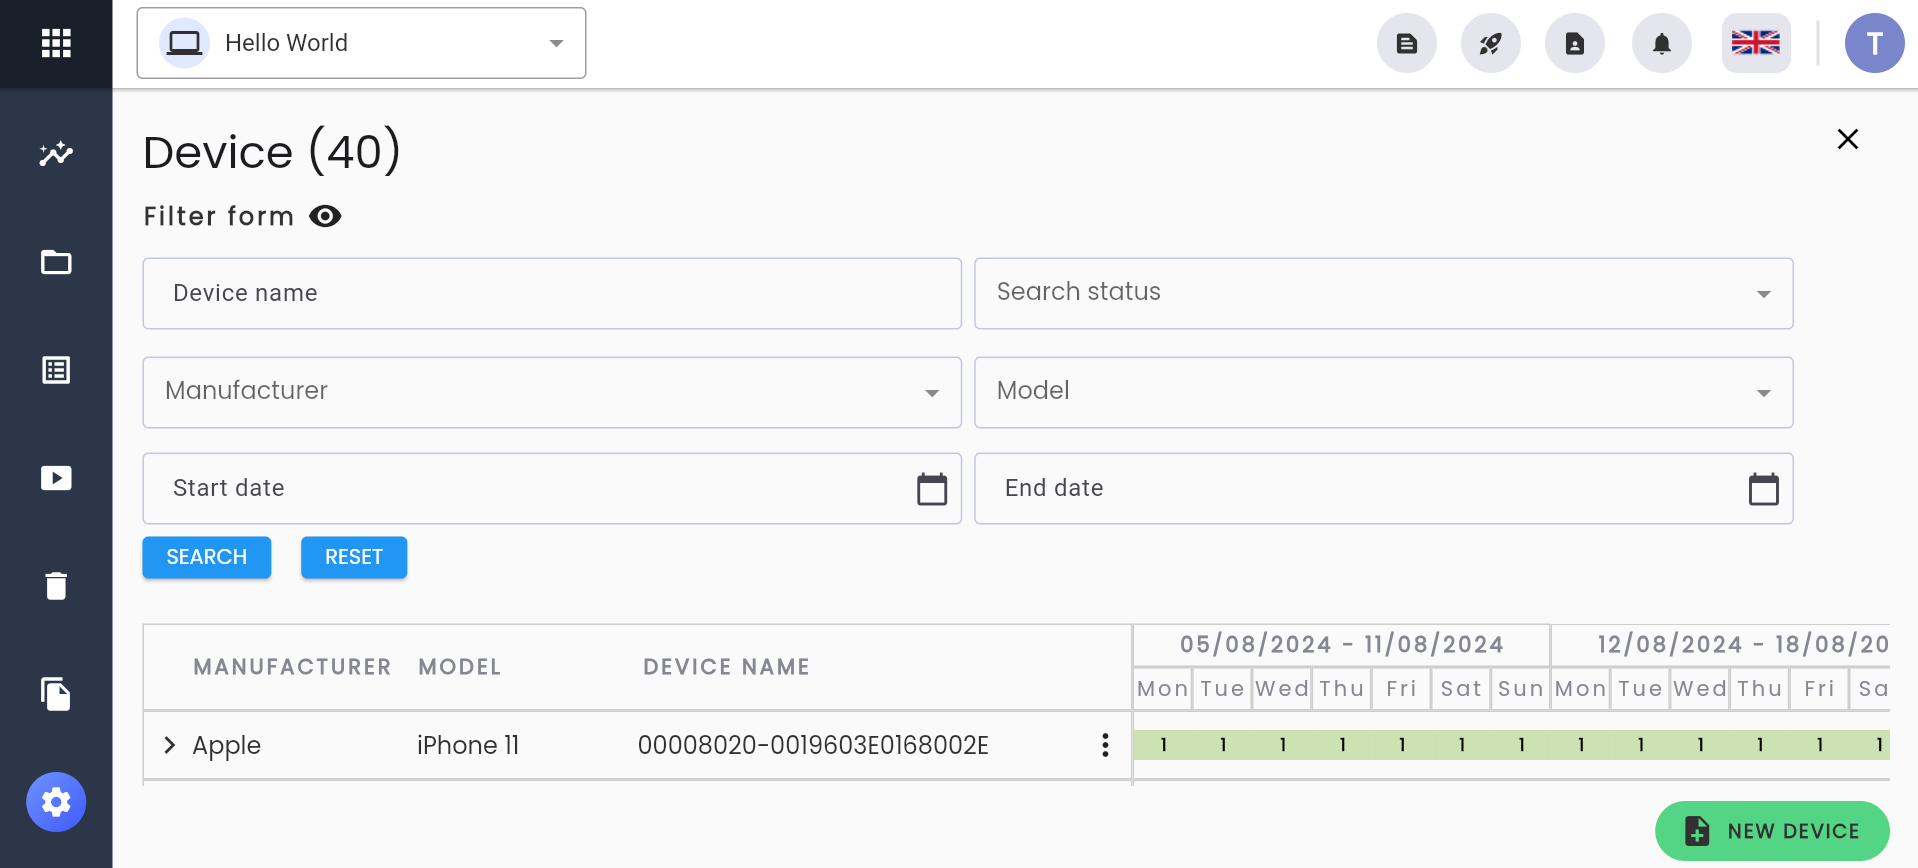Click the user file icon in header
The image size is (1918, 868).
point(1575,43)
